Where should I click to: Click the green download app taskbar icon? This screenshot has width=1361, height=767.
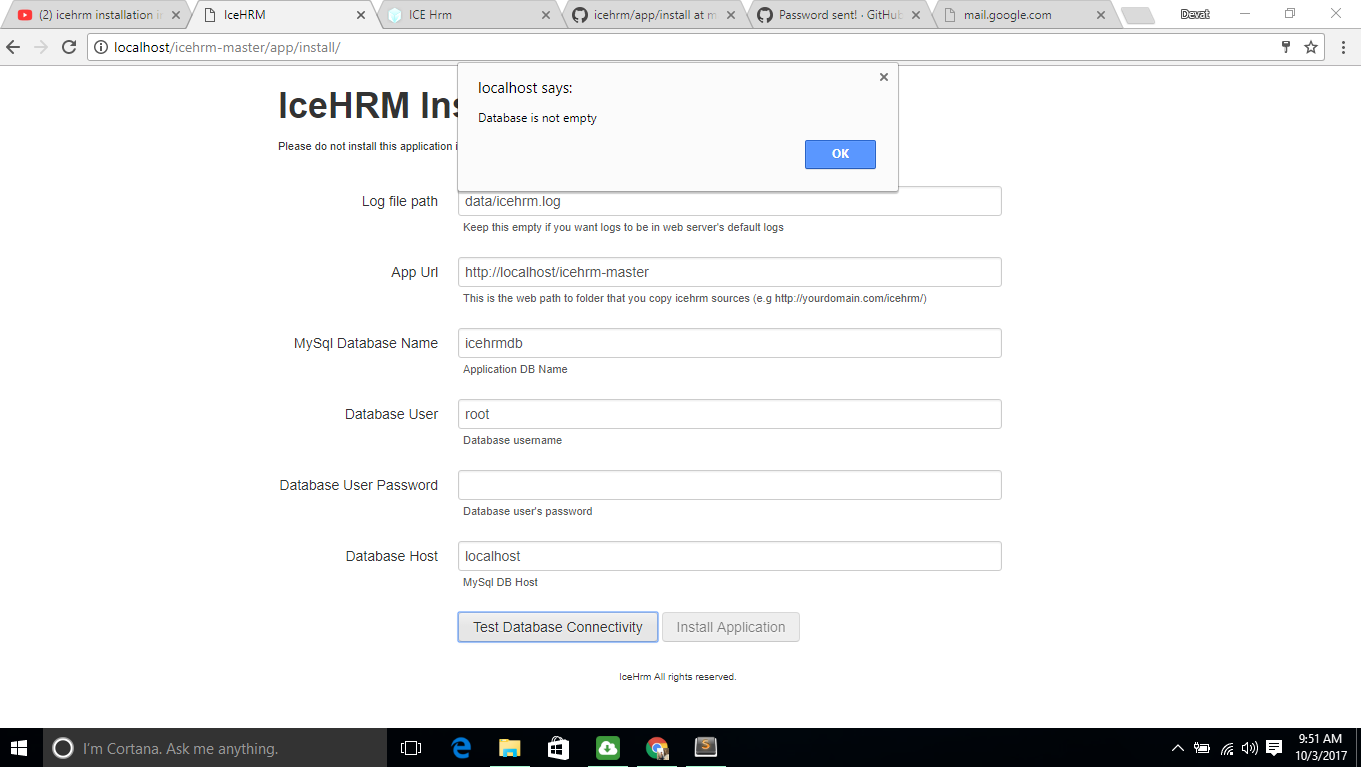tap(607, 747)
